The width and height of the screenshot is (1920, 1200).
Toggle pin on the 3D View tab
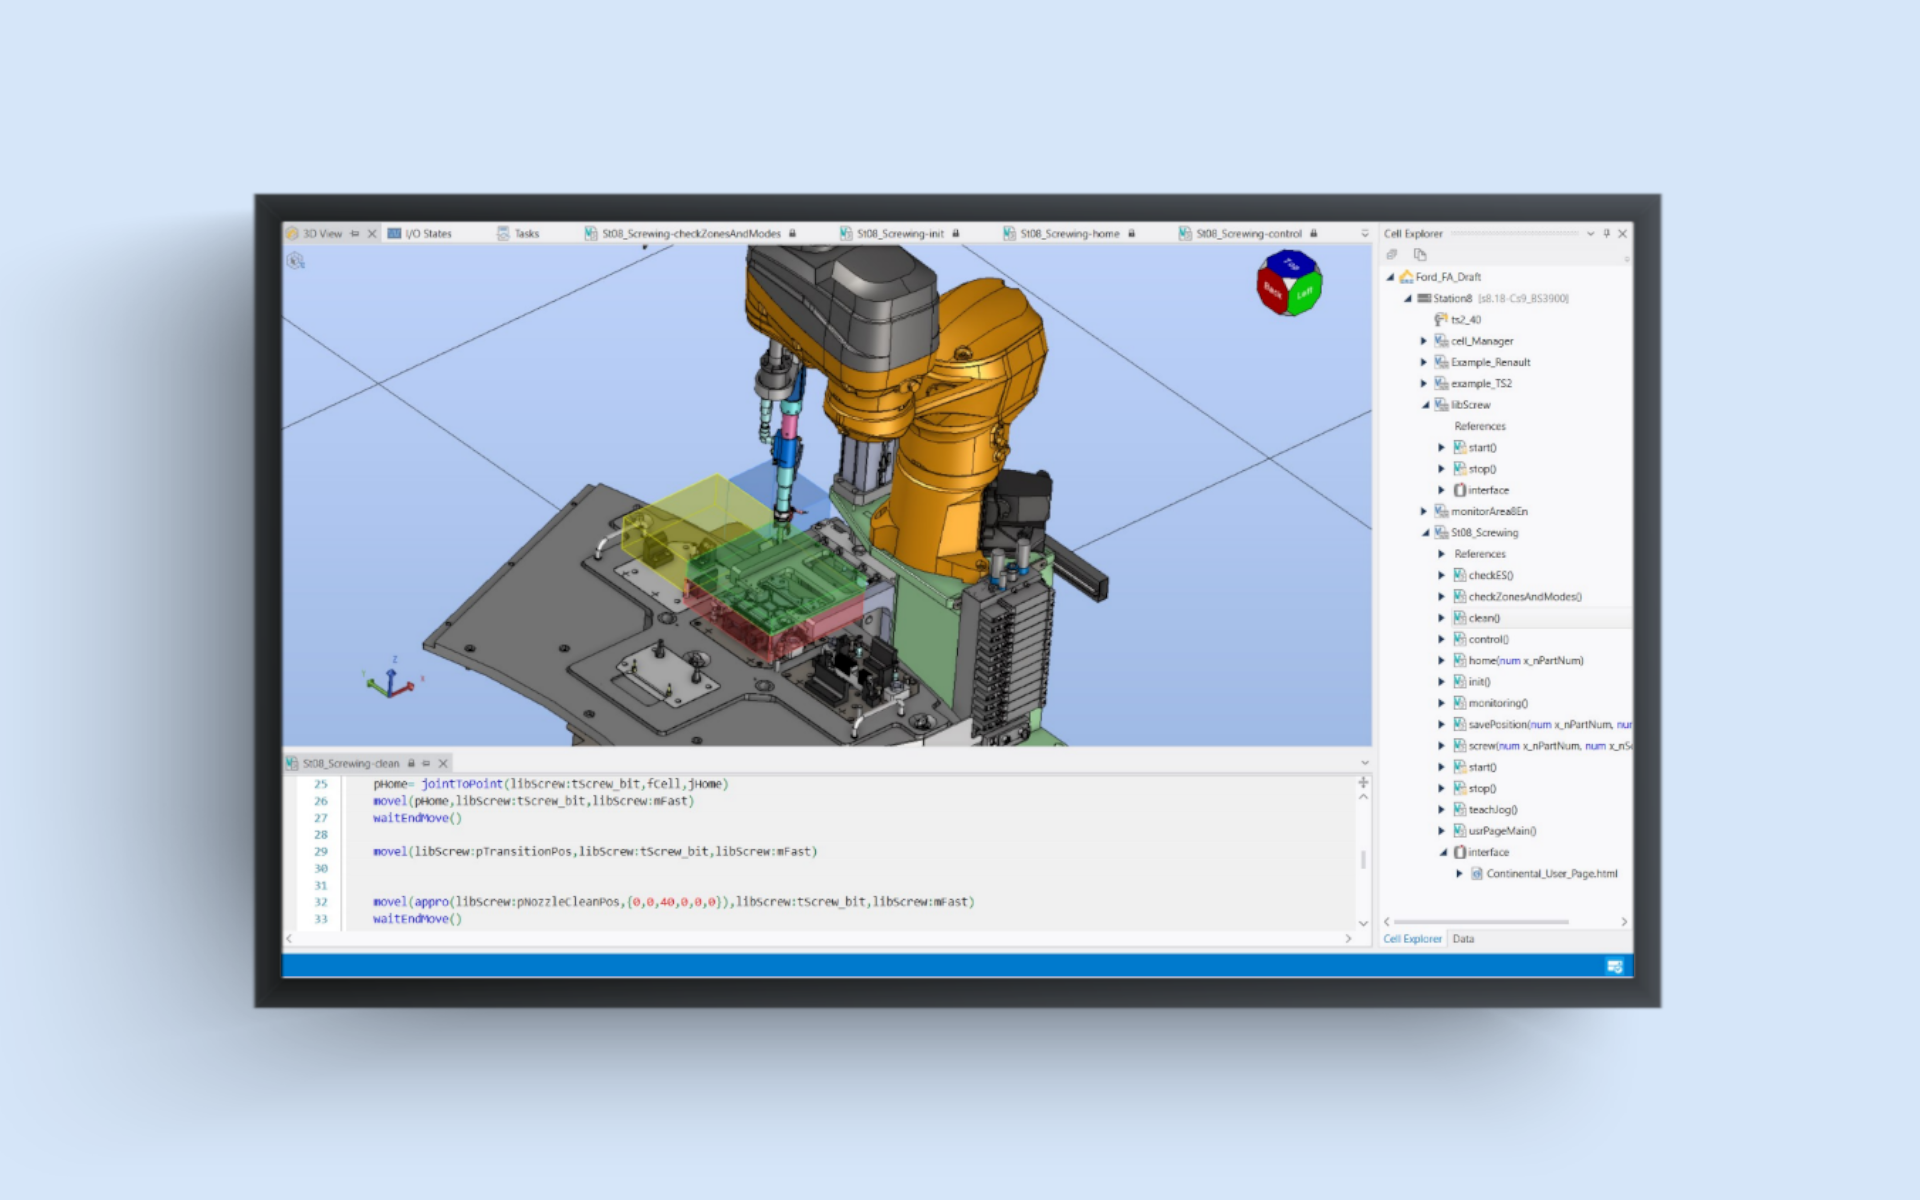(x=355, y=233)
